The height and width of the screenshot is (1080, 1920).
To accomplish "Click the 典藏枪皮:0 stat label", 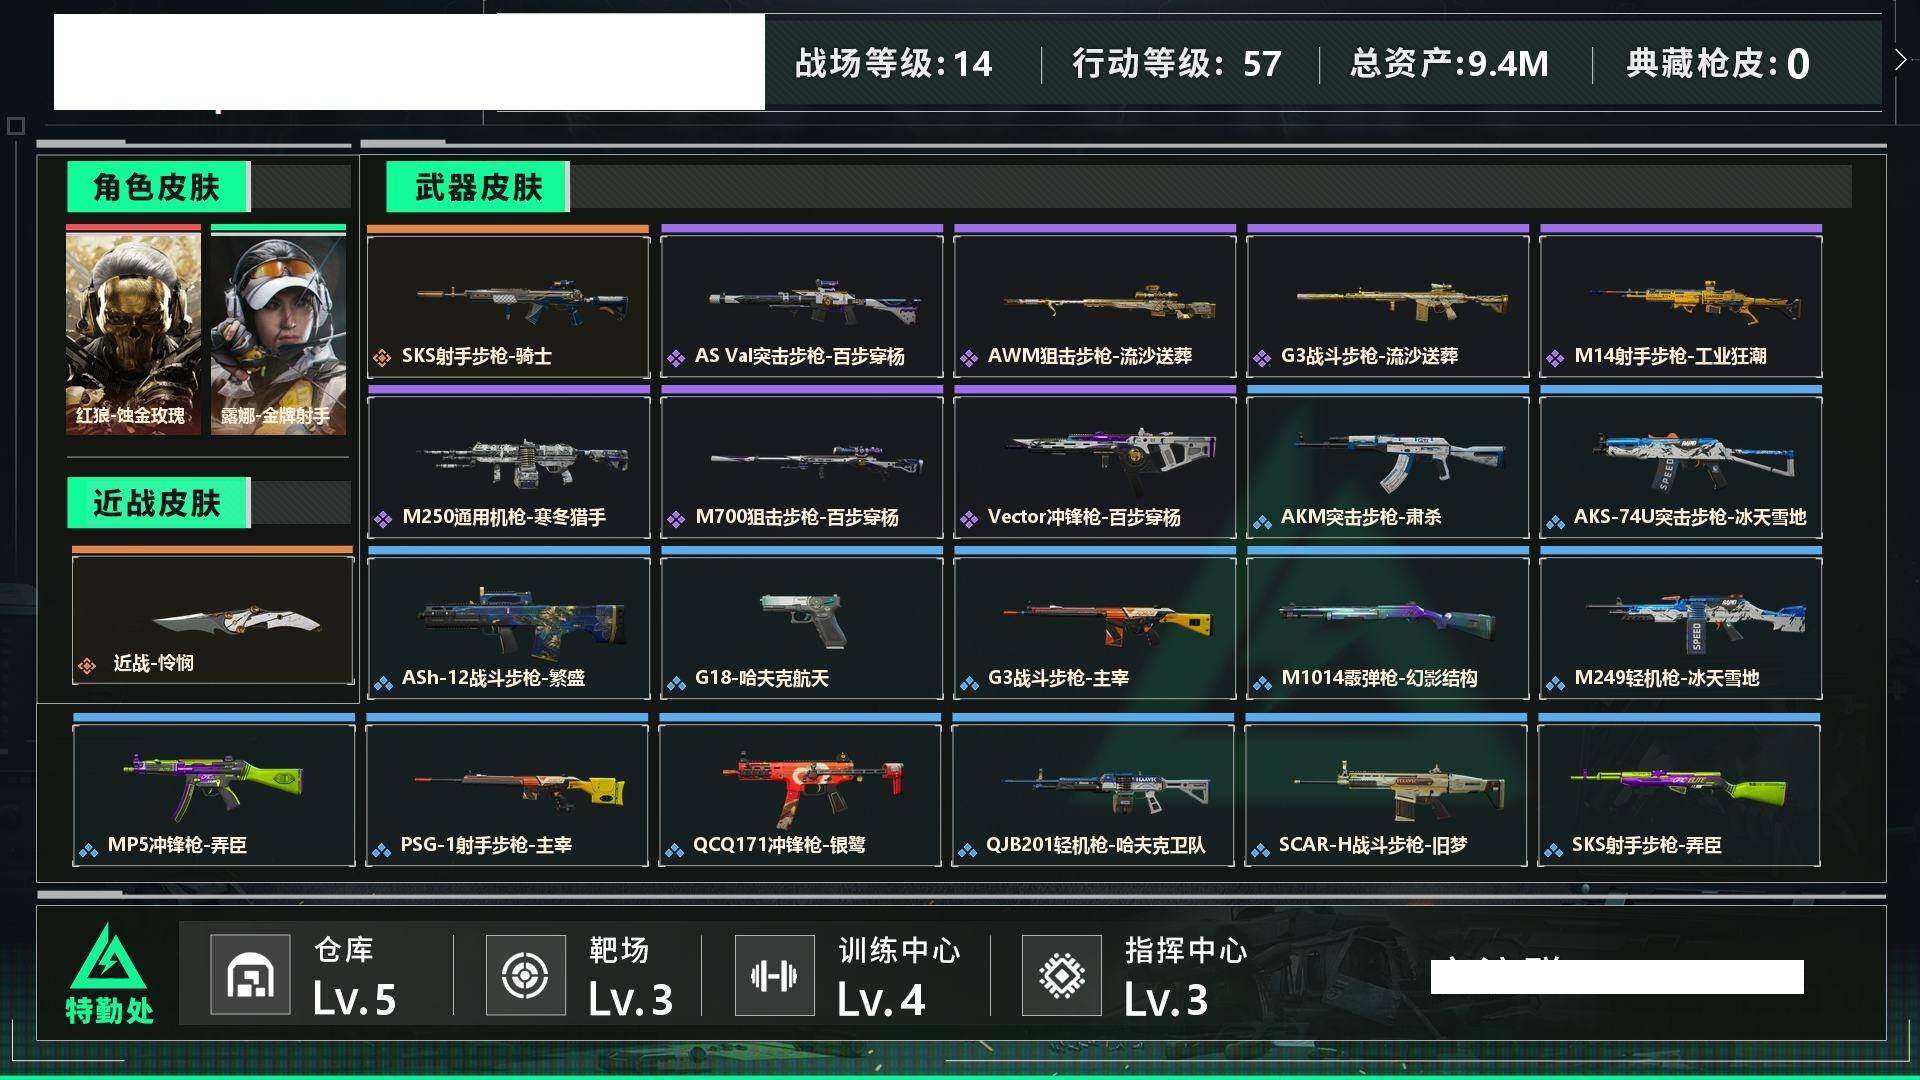I will [1718, 64].
